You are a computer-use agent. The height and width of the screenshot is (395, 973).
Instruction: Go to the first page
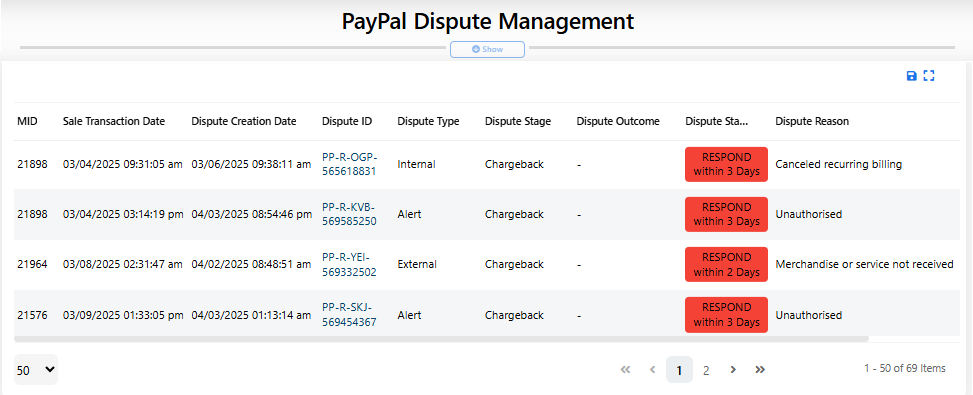point(626,370)
